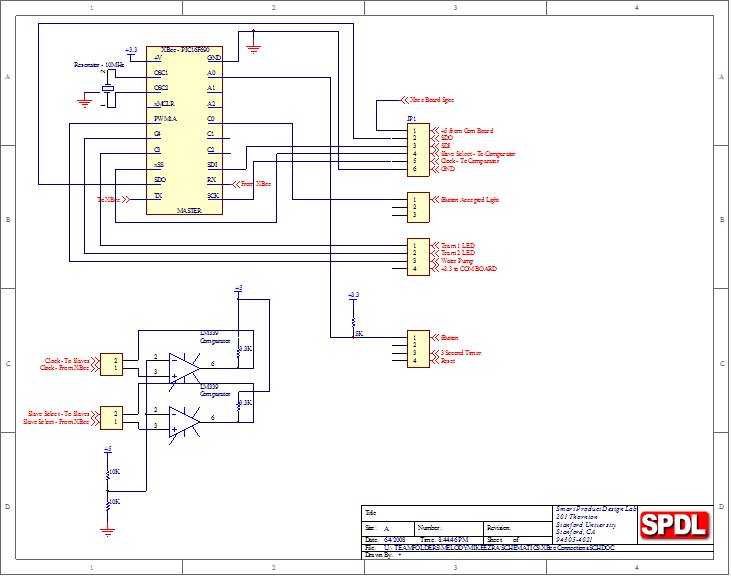Select the Slave Select two-pin connector

[116, 417]
